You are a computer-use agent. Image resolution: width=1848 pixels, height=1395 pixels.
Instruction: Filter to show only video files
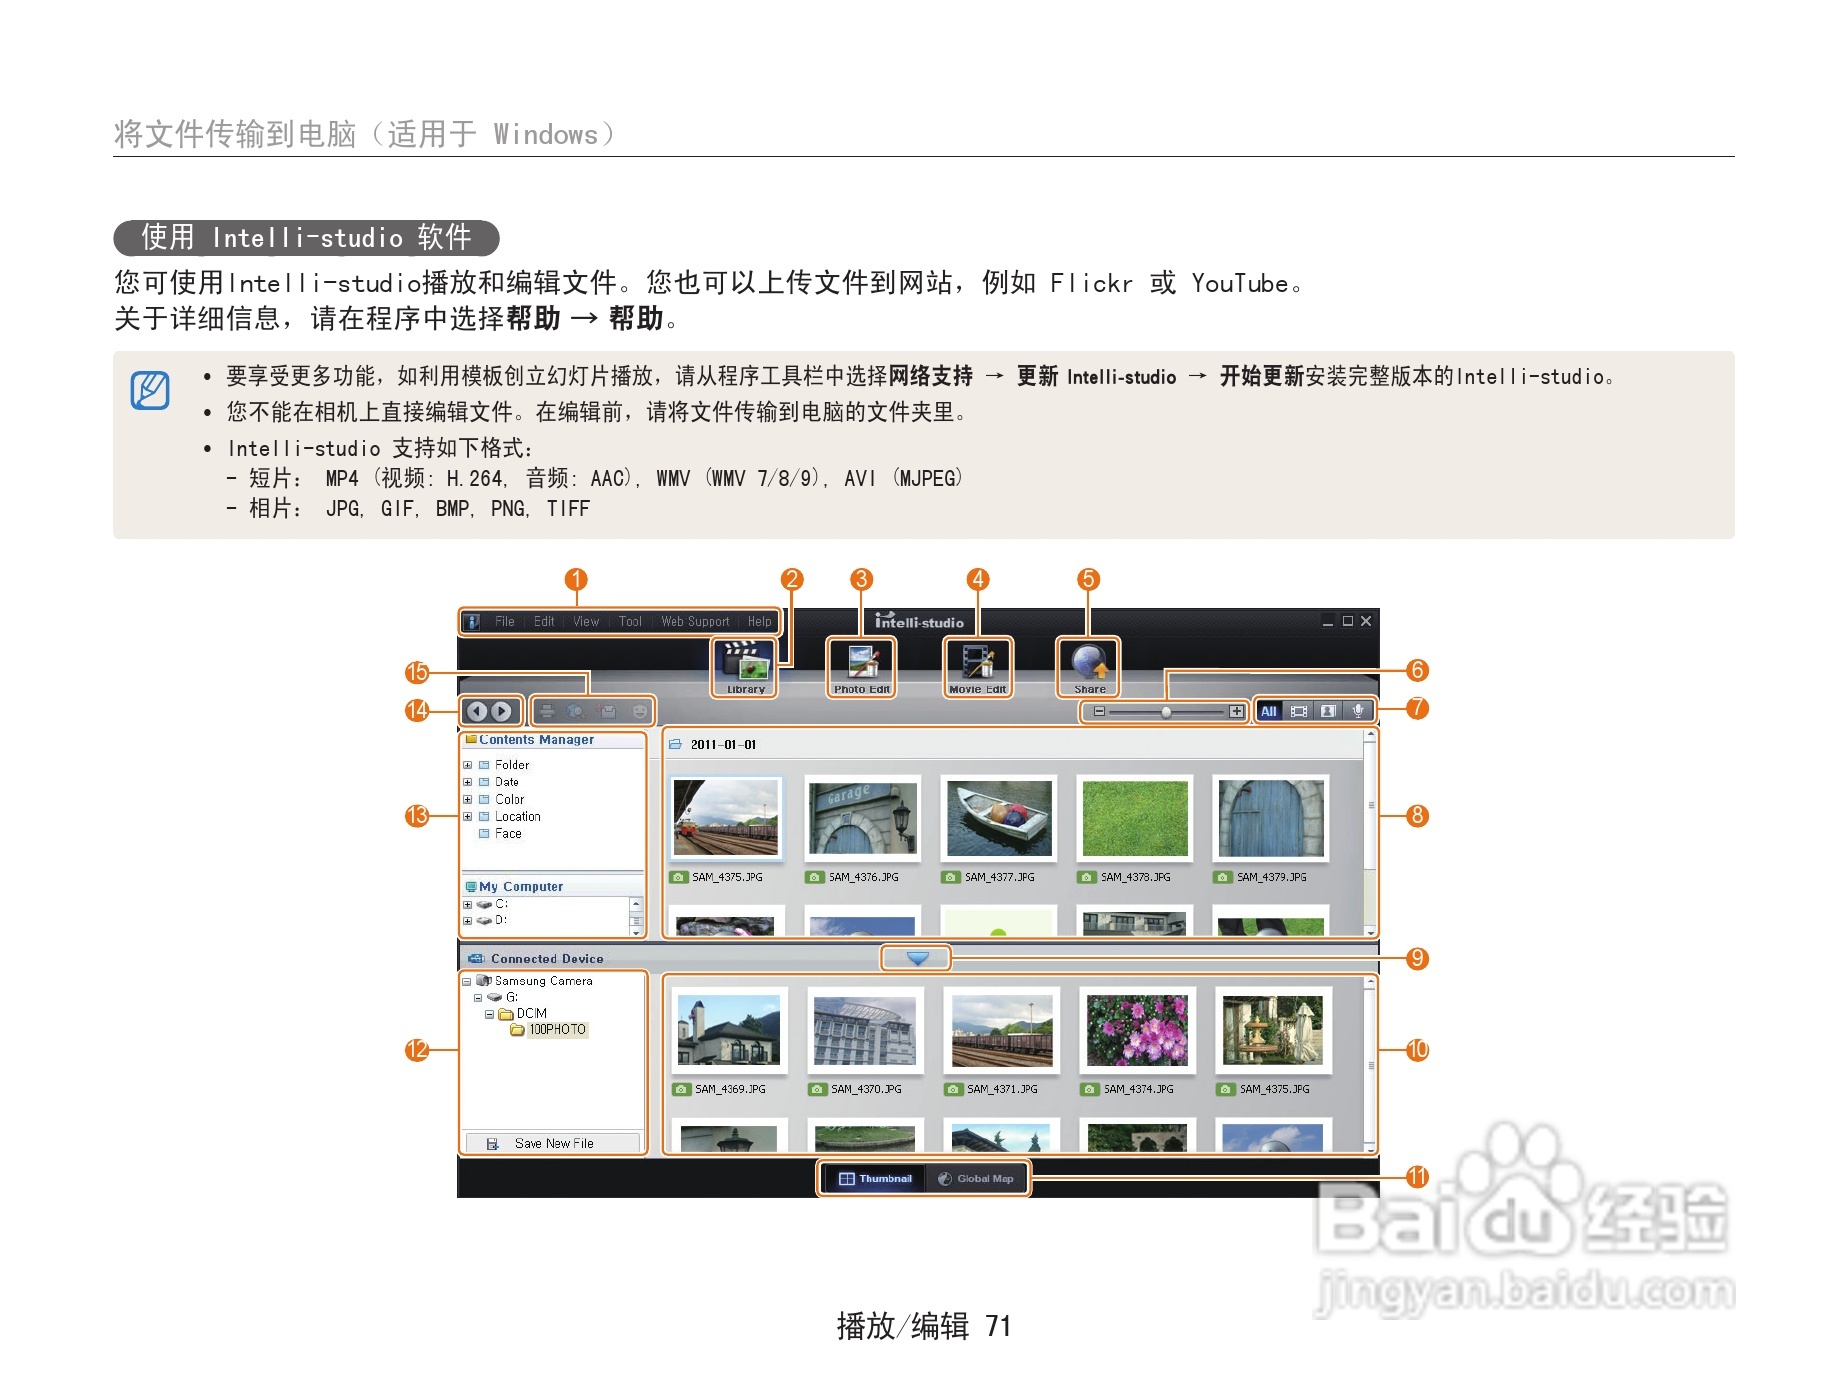pyautogui.click(x=1299, y=711)
